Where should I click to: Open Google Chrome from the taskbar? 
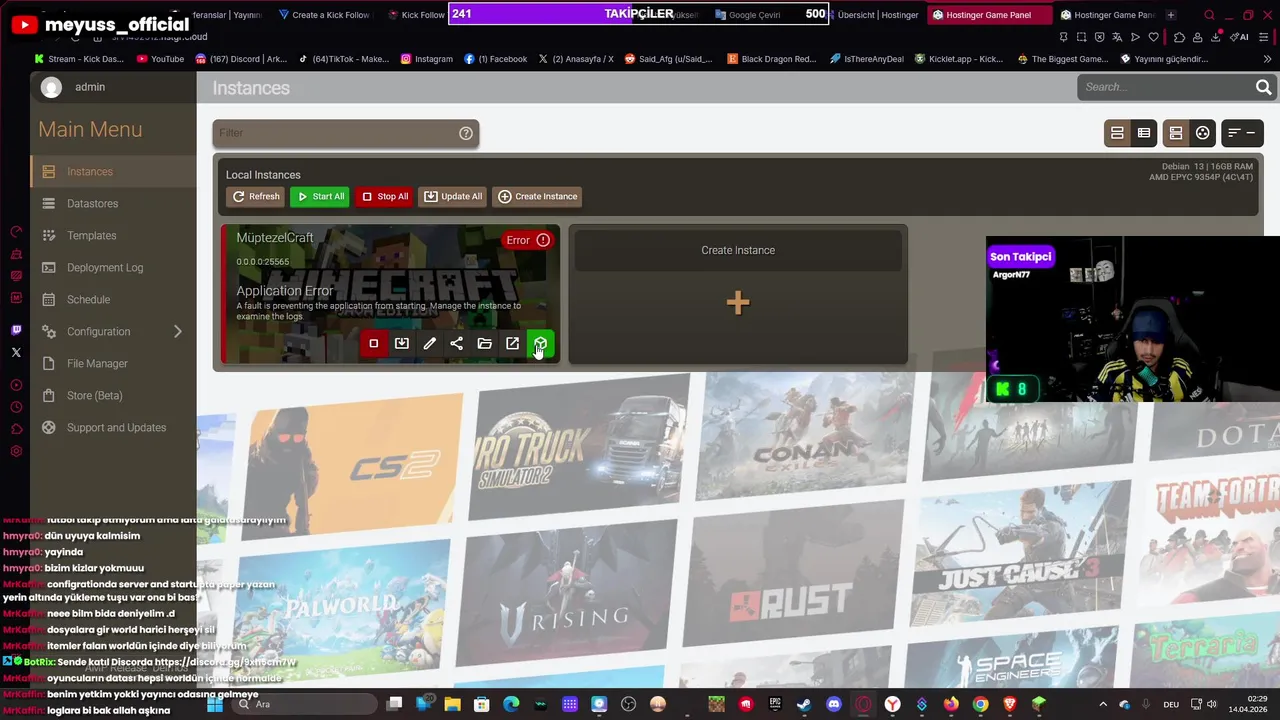pos(980,704)
